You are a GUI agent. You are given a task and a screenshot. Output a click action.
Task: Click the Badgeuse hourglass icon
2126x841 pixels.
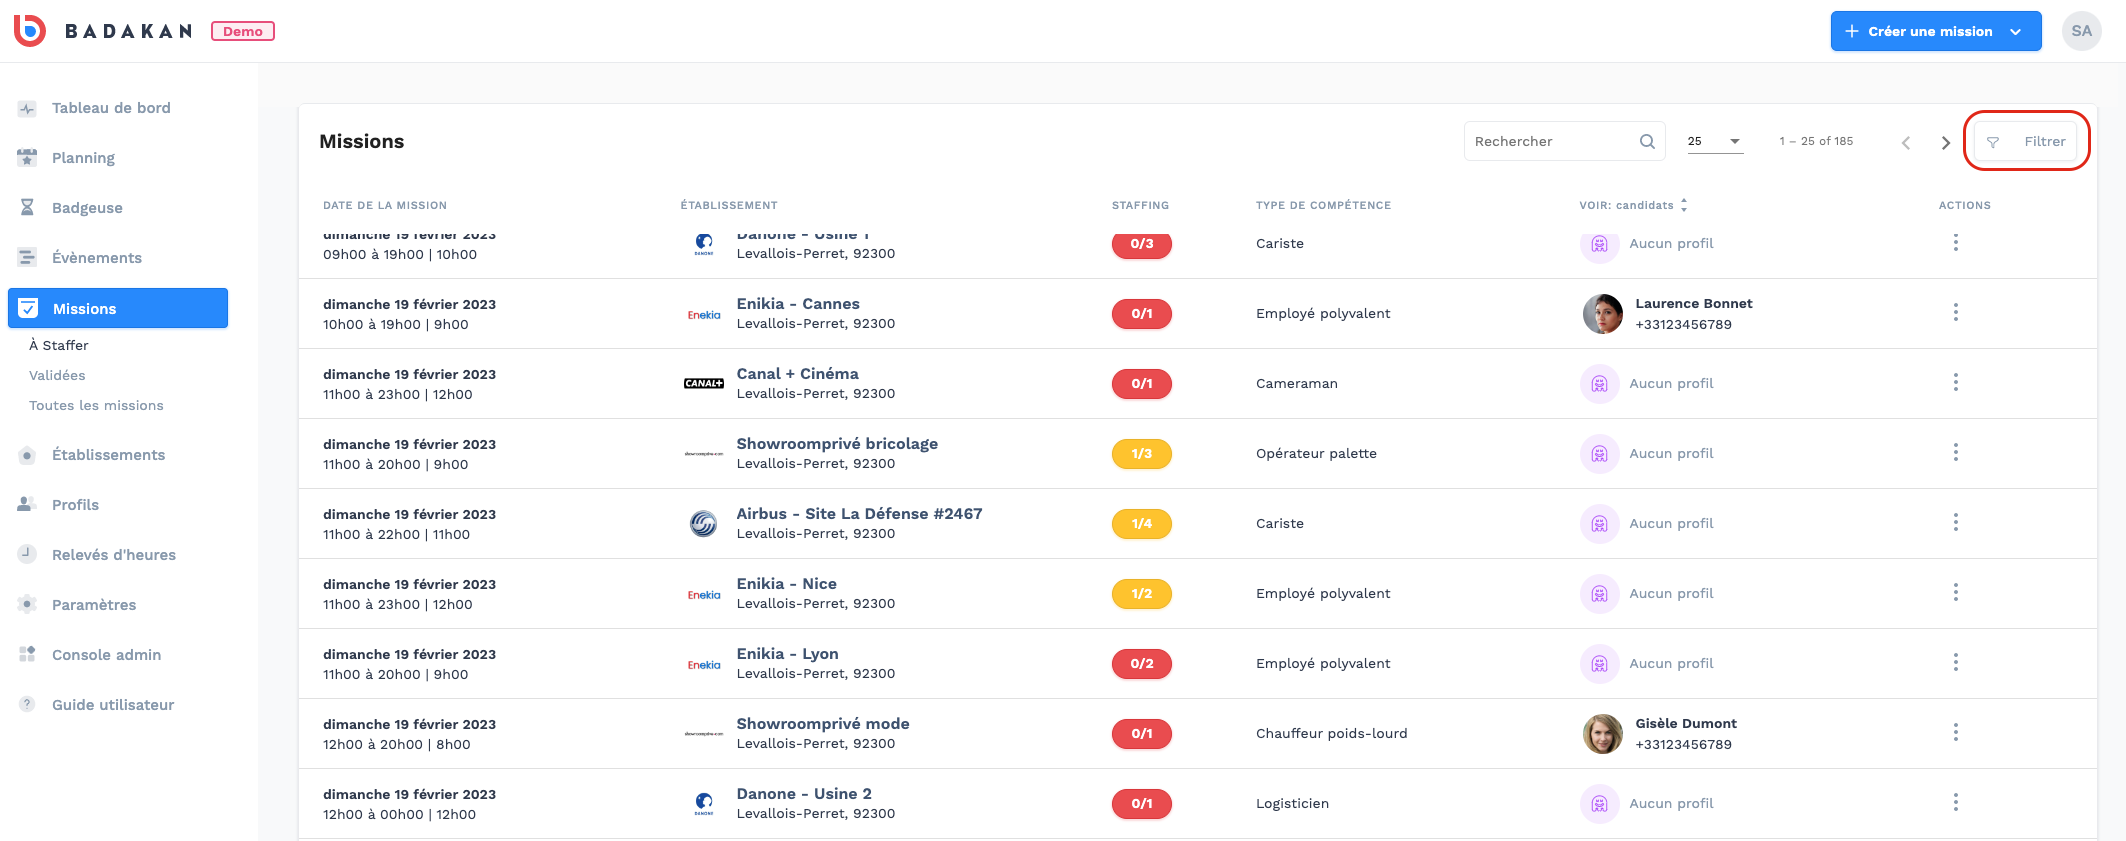(x=27, y=208)
